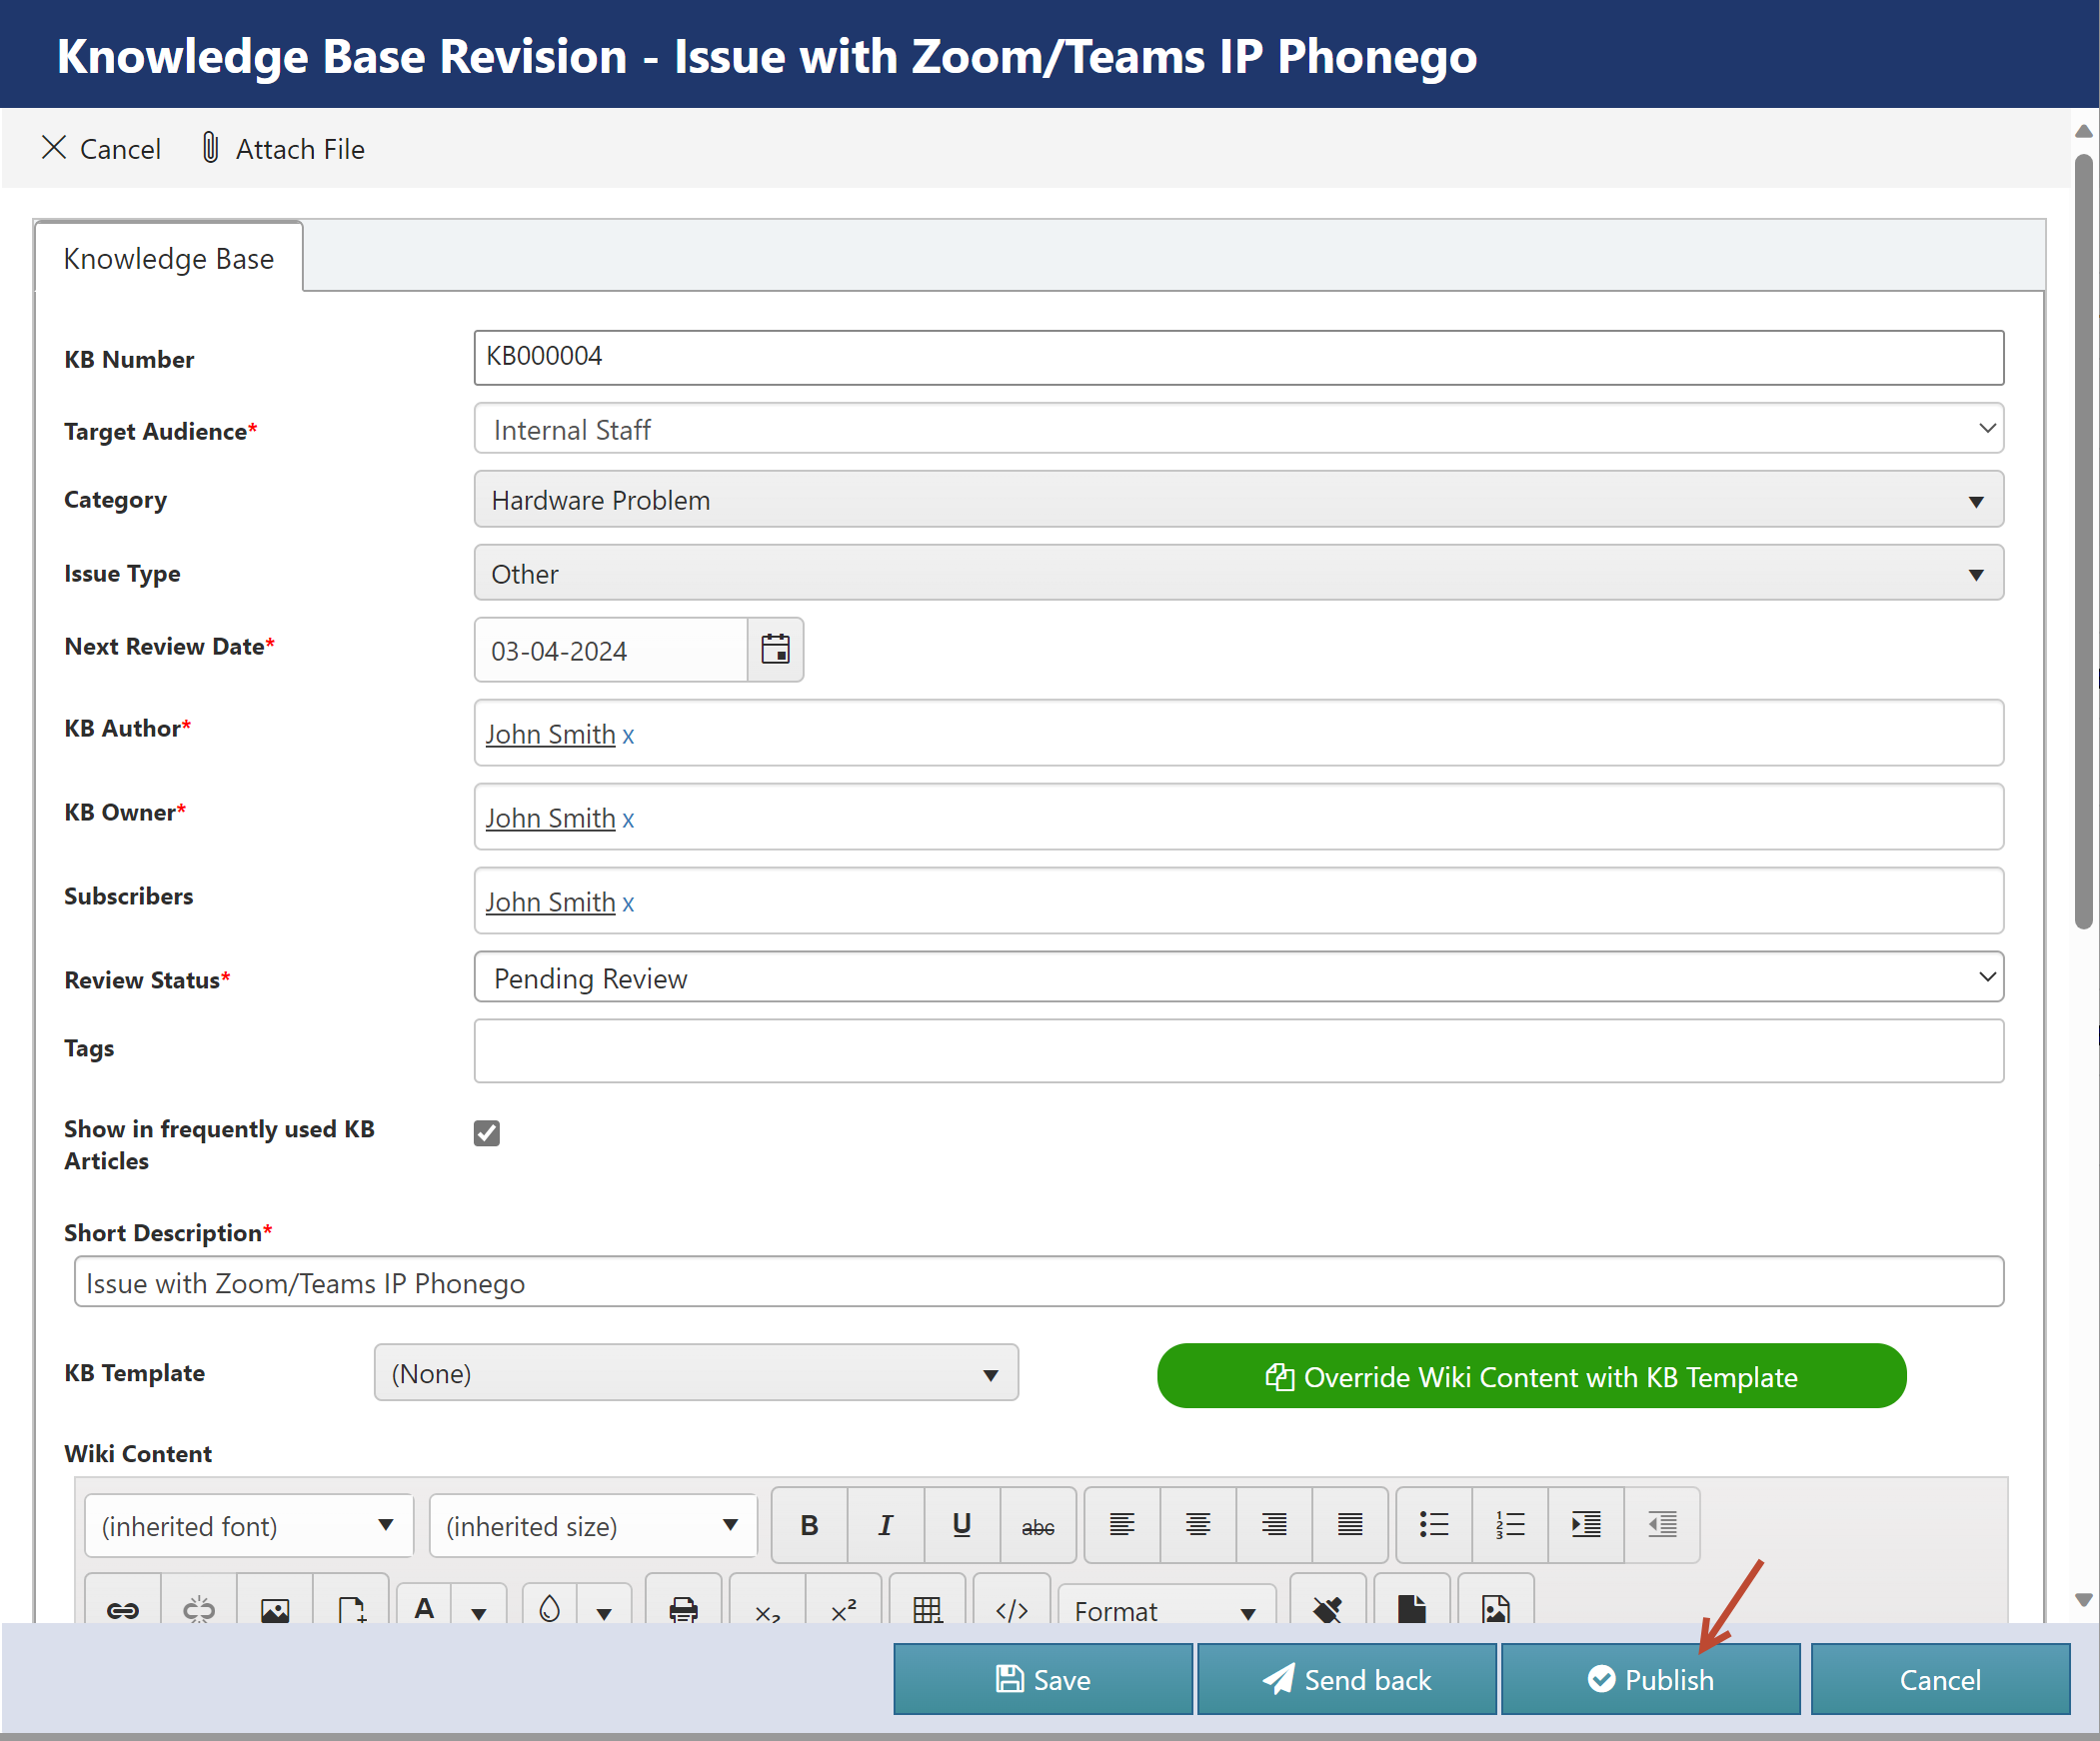Click the Attach File paperclip

point(211,148)
